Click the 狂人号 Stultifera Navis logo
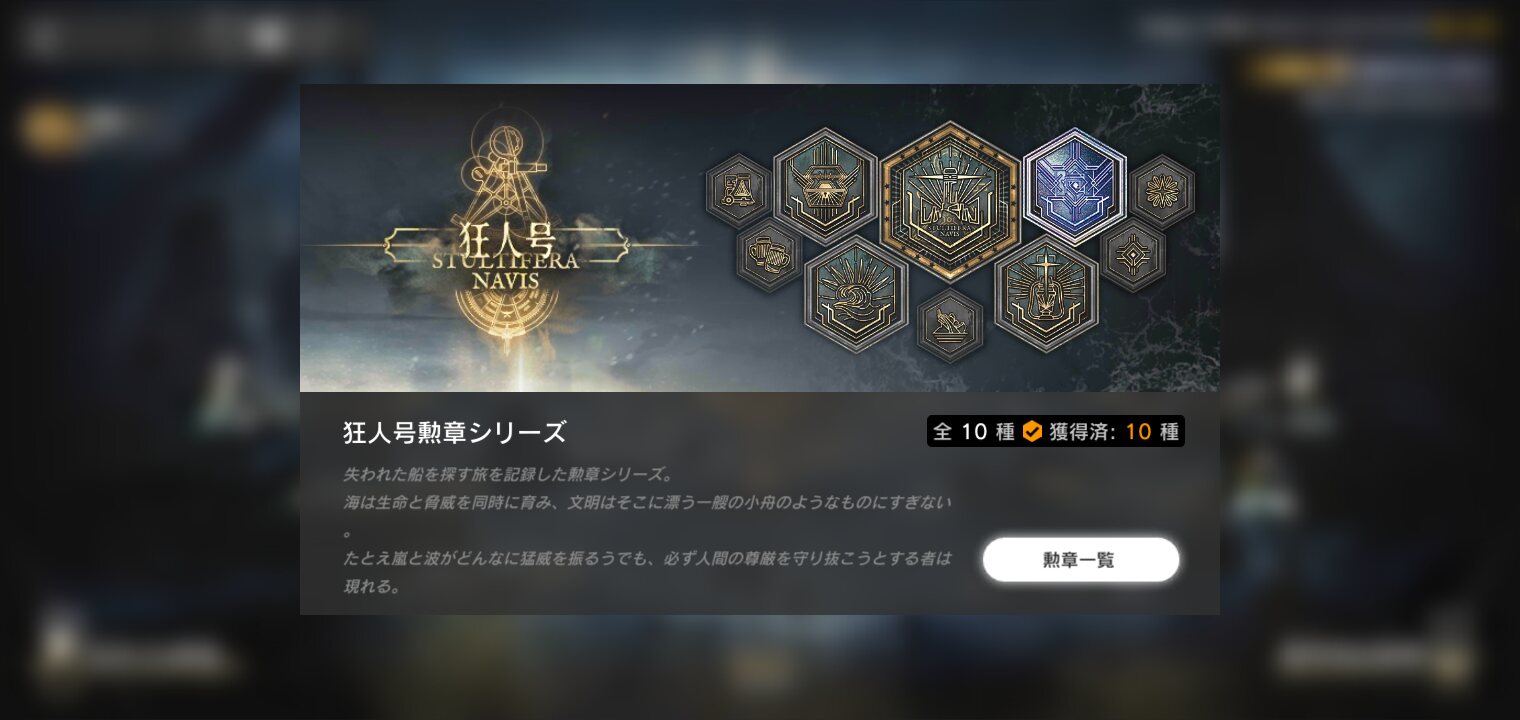The image size is (1520, 720). click(505, 256)
